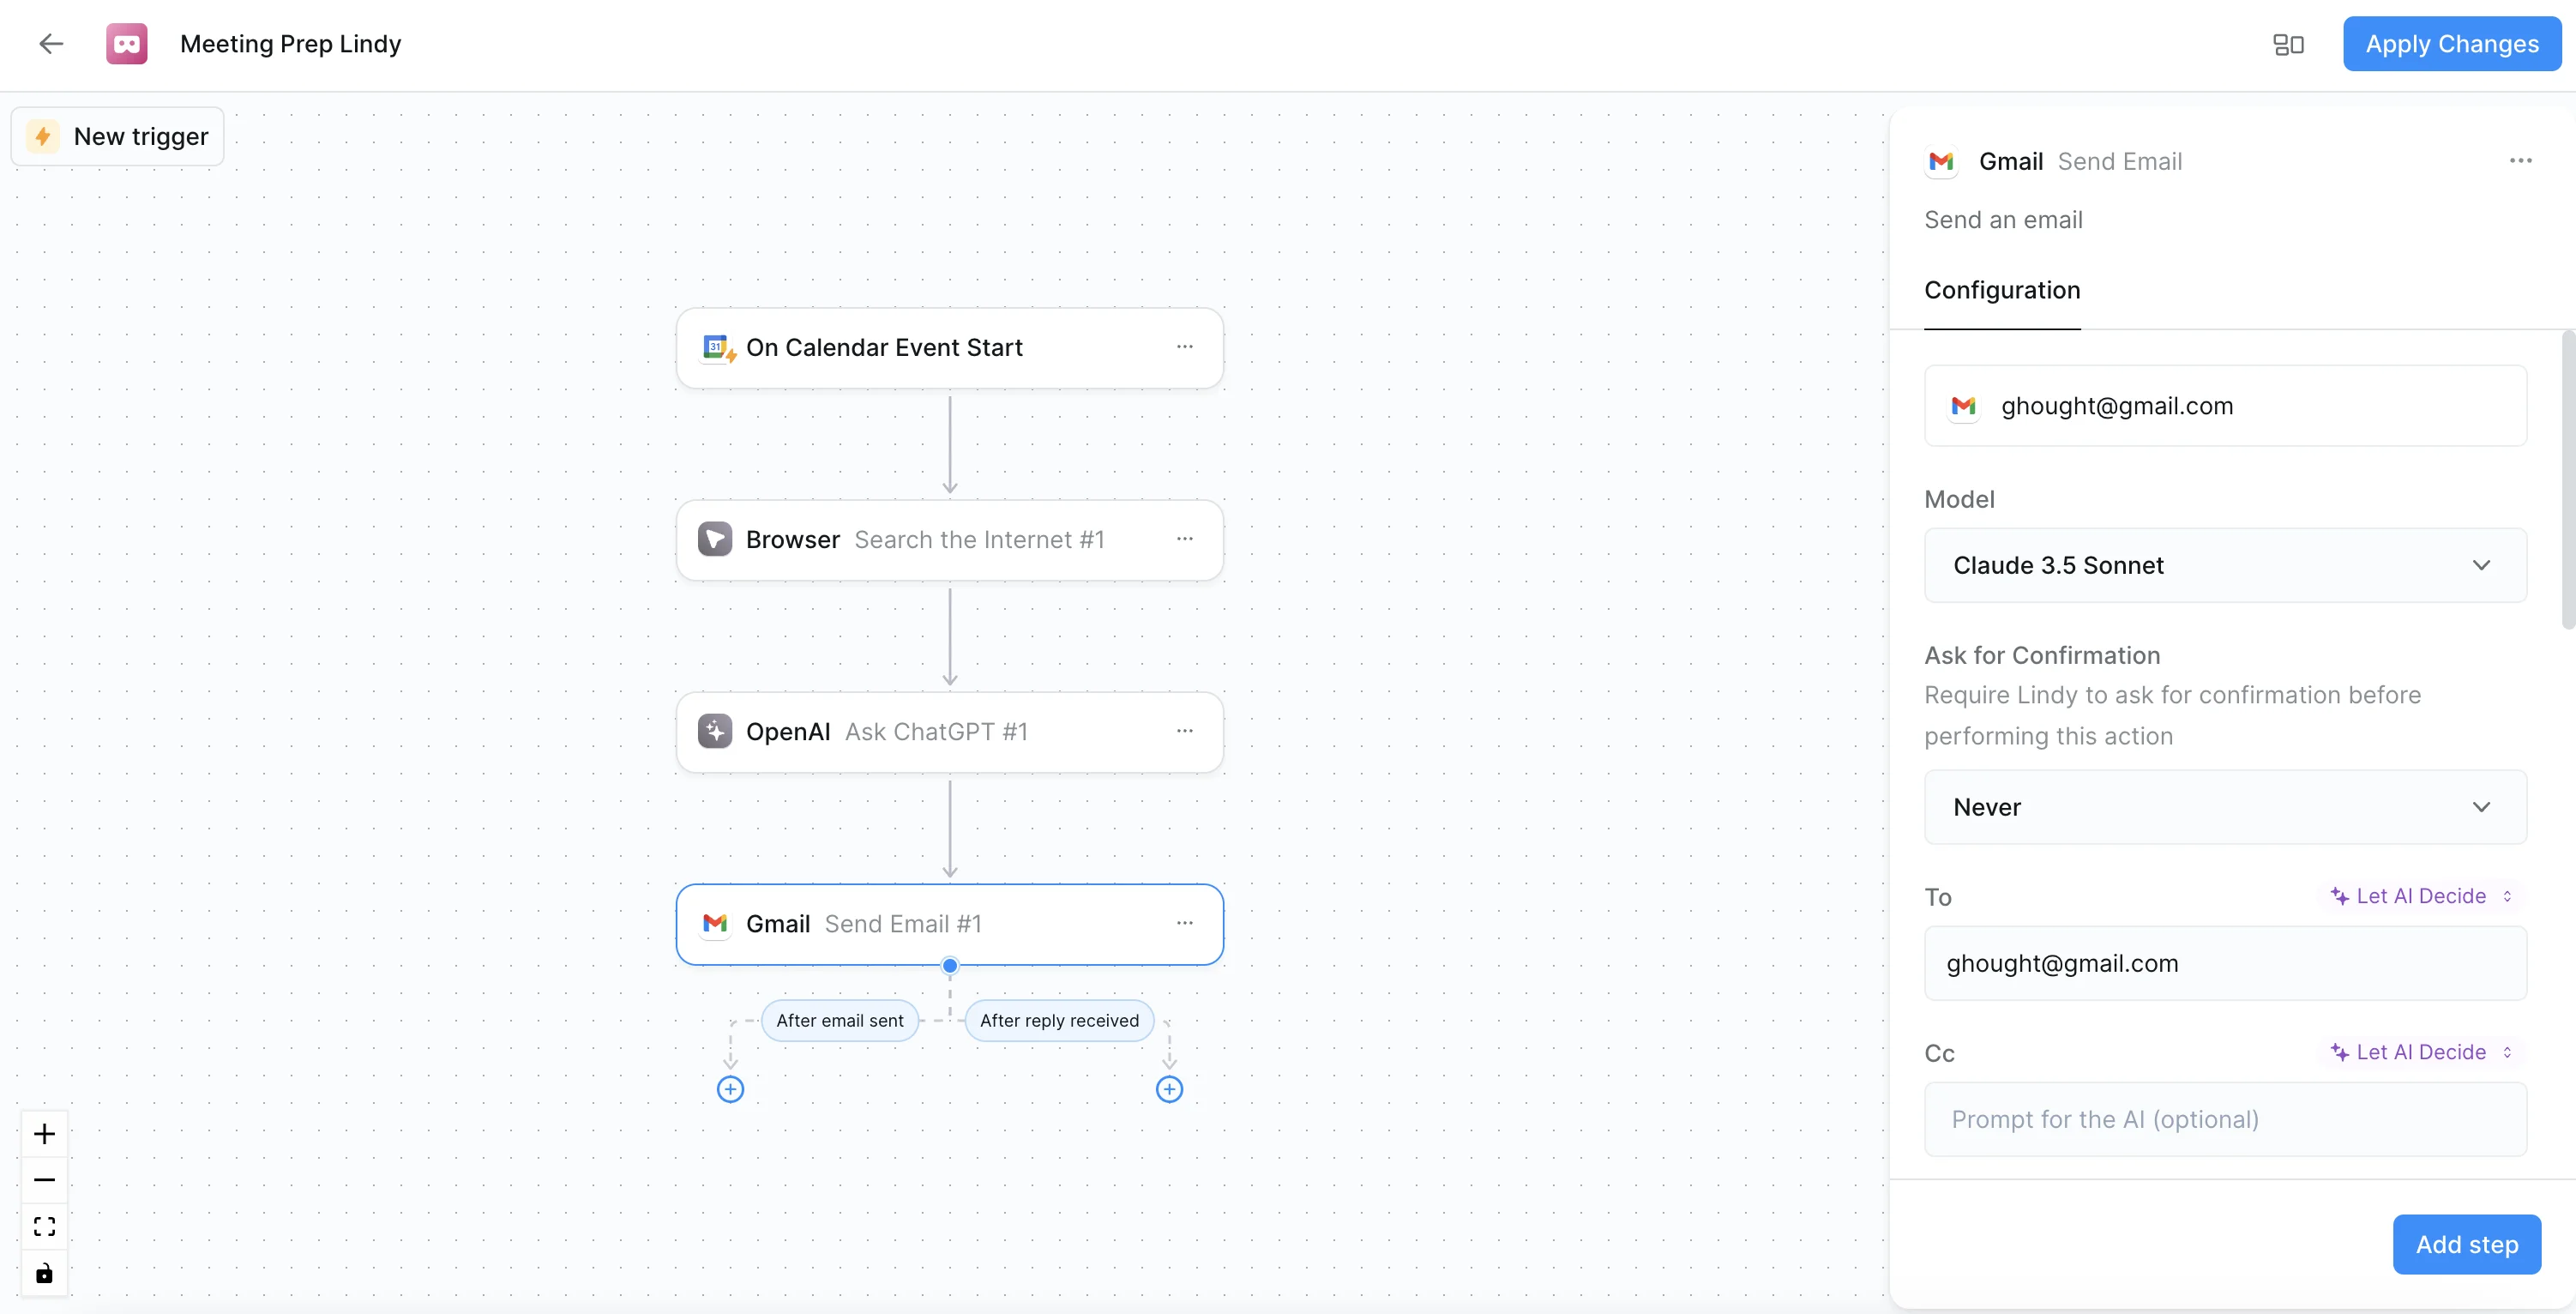Screen dimensions: 2576x1314
Task: Open options menu on Browser node
Action: pos(1184,539)
